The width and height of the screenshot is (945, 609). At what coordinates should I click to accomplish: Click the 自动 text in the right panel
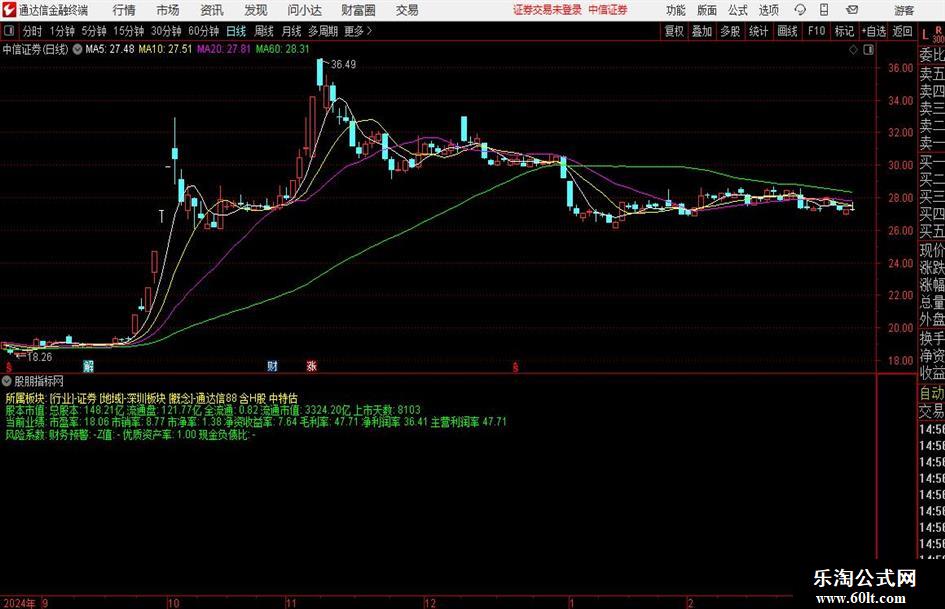coord(932,393)
